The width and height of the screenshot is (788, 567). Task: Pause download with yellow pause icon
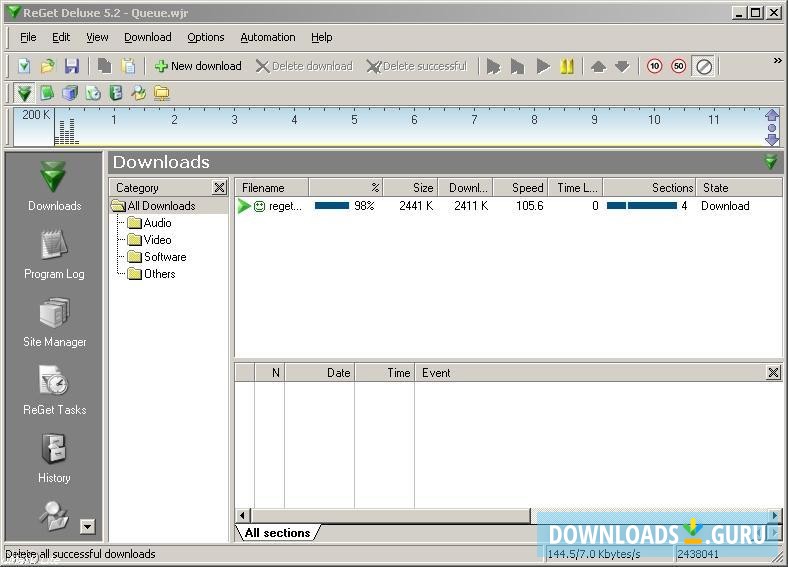pos(567,66)
